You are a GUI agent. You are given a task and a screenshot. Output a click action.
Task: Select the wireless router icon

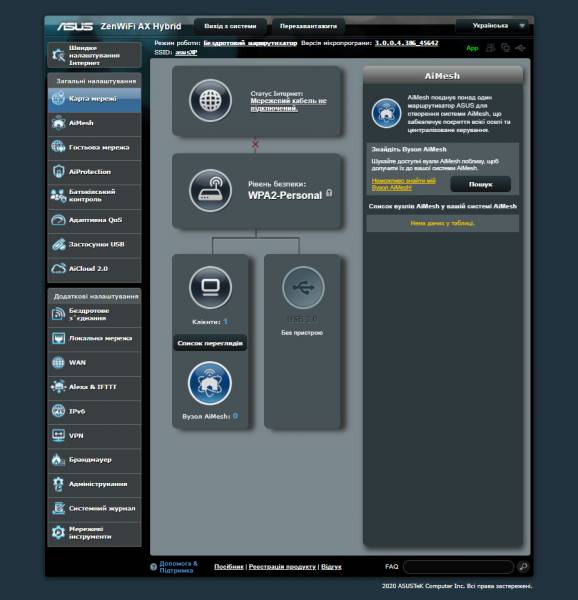click(210, 191)
